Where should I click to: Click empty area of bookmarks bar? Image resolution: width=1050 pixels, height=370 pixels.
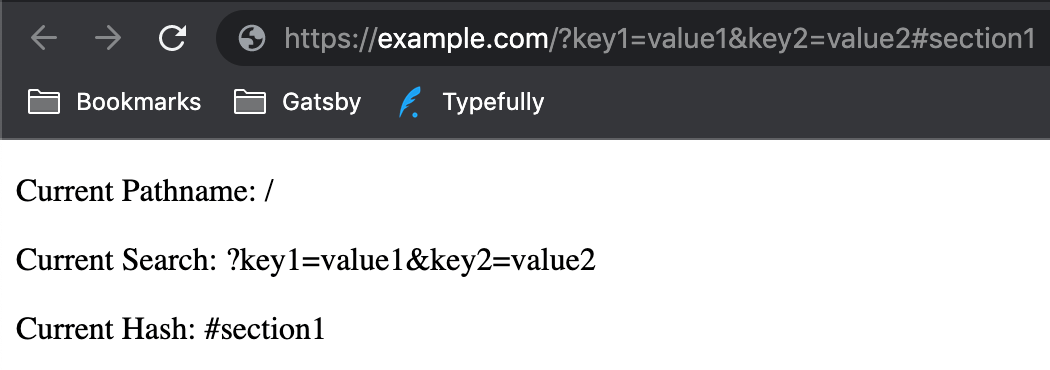click(790, 102)
